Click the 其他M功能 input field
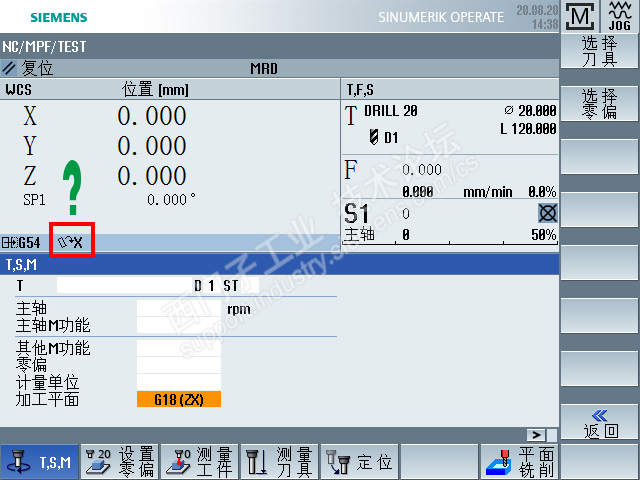The image size is (640, 480). point(179,348)
